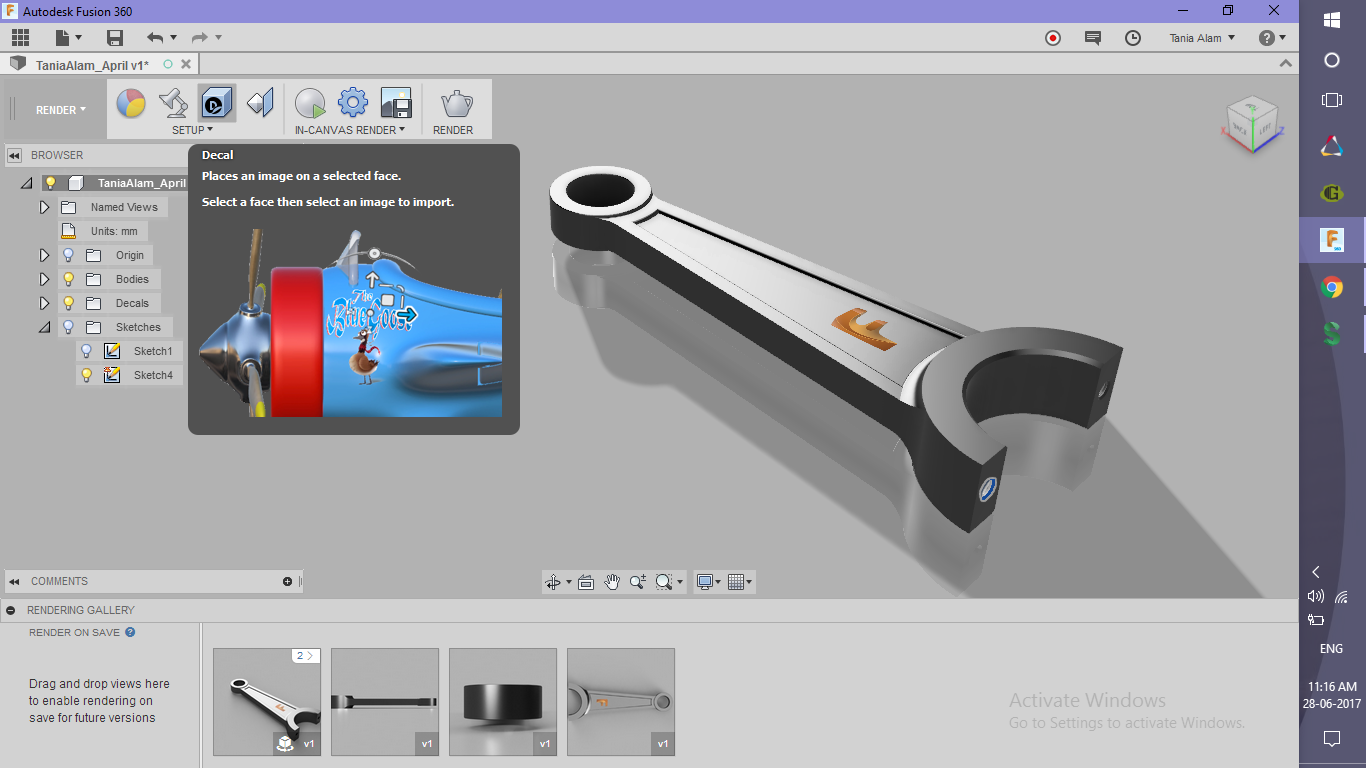1366x768 pixels.
Task: Open the black cylinder render thumbnail
Action: [503, 702]
